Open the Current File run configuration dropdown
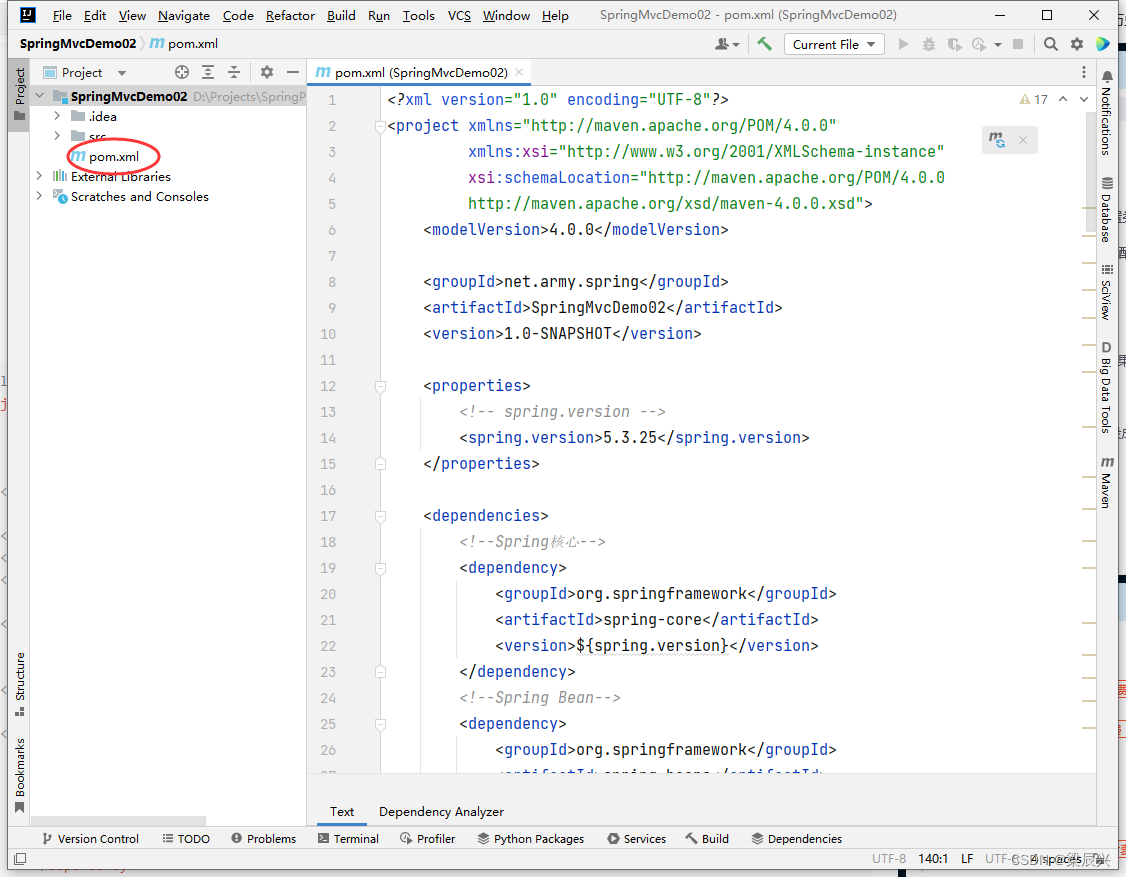 [834, 45]
